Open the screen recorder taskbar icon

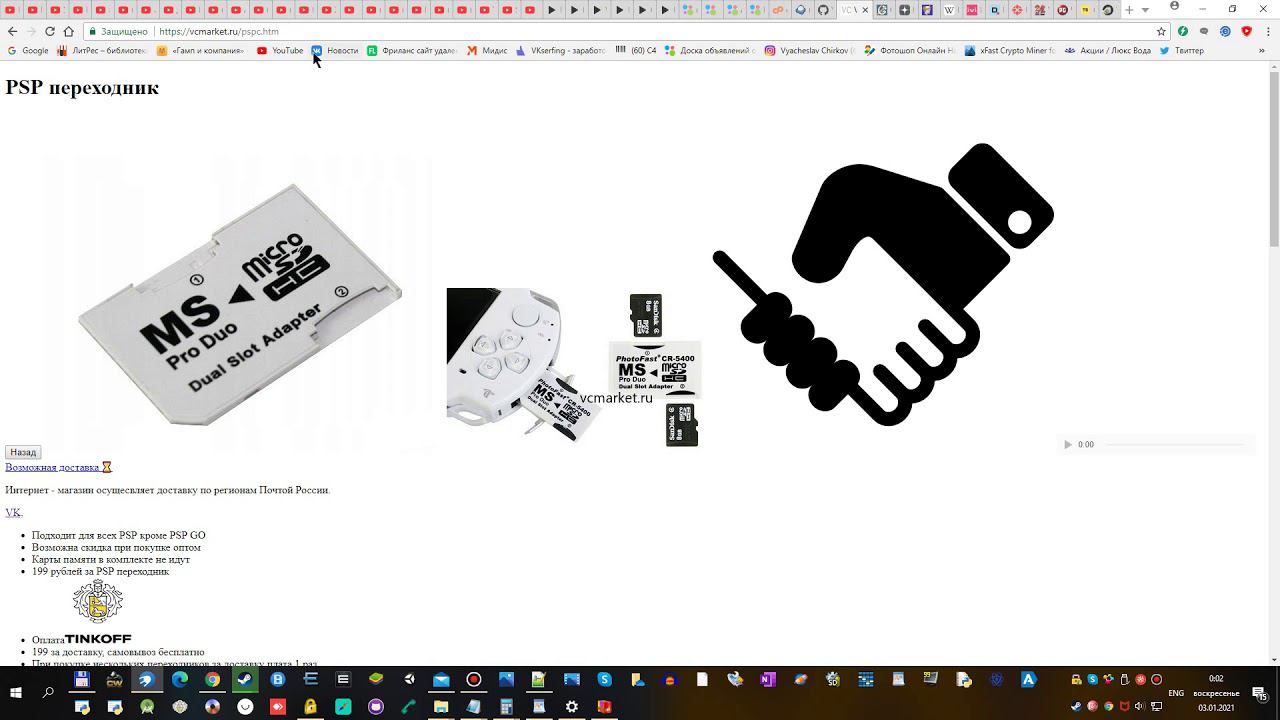[473, 679]
